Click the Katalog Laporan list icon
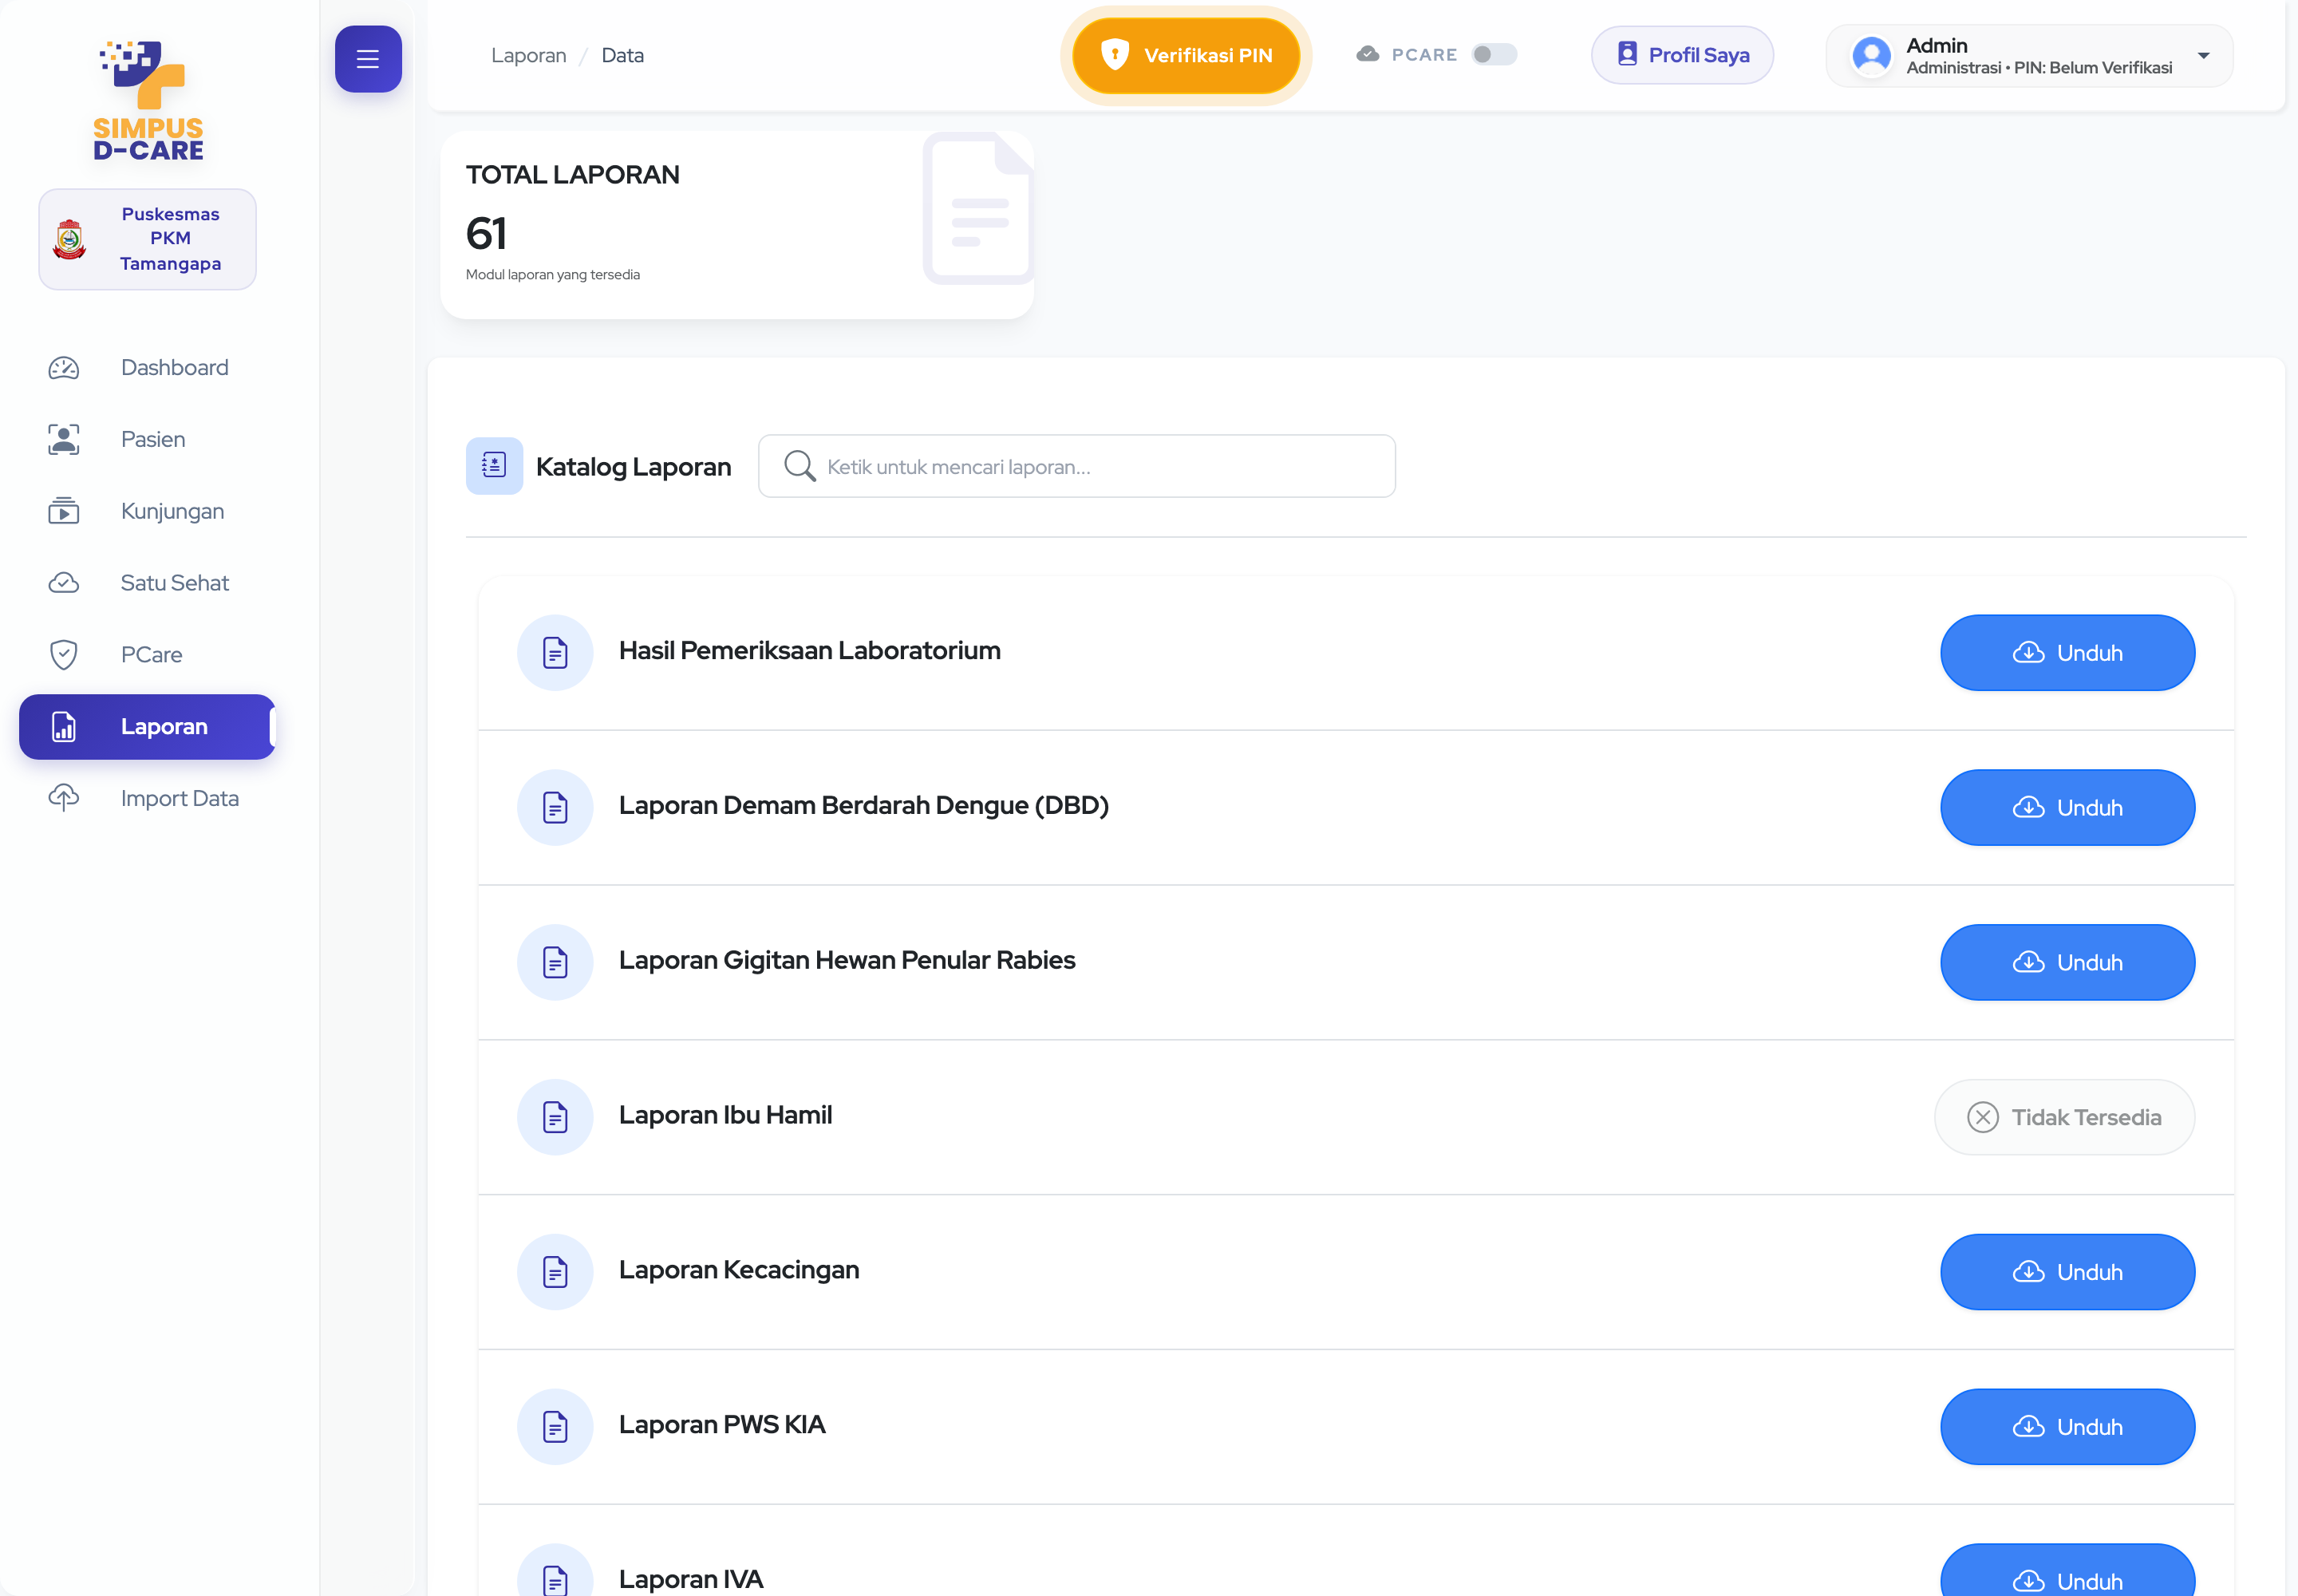 pyautogui.click(x=494, y=466)
